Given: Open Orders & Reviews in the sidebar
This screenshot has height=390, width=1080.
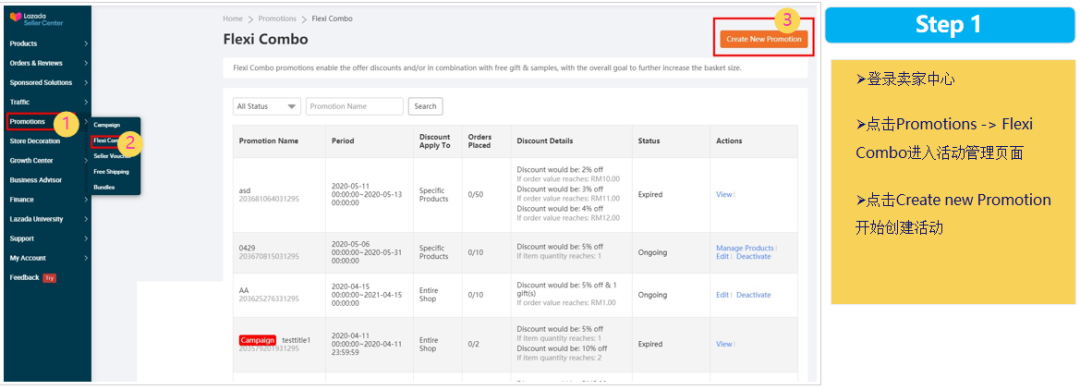Looking at the screenshot, I should pos(36,63).
